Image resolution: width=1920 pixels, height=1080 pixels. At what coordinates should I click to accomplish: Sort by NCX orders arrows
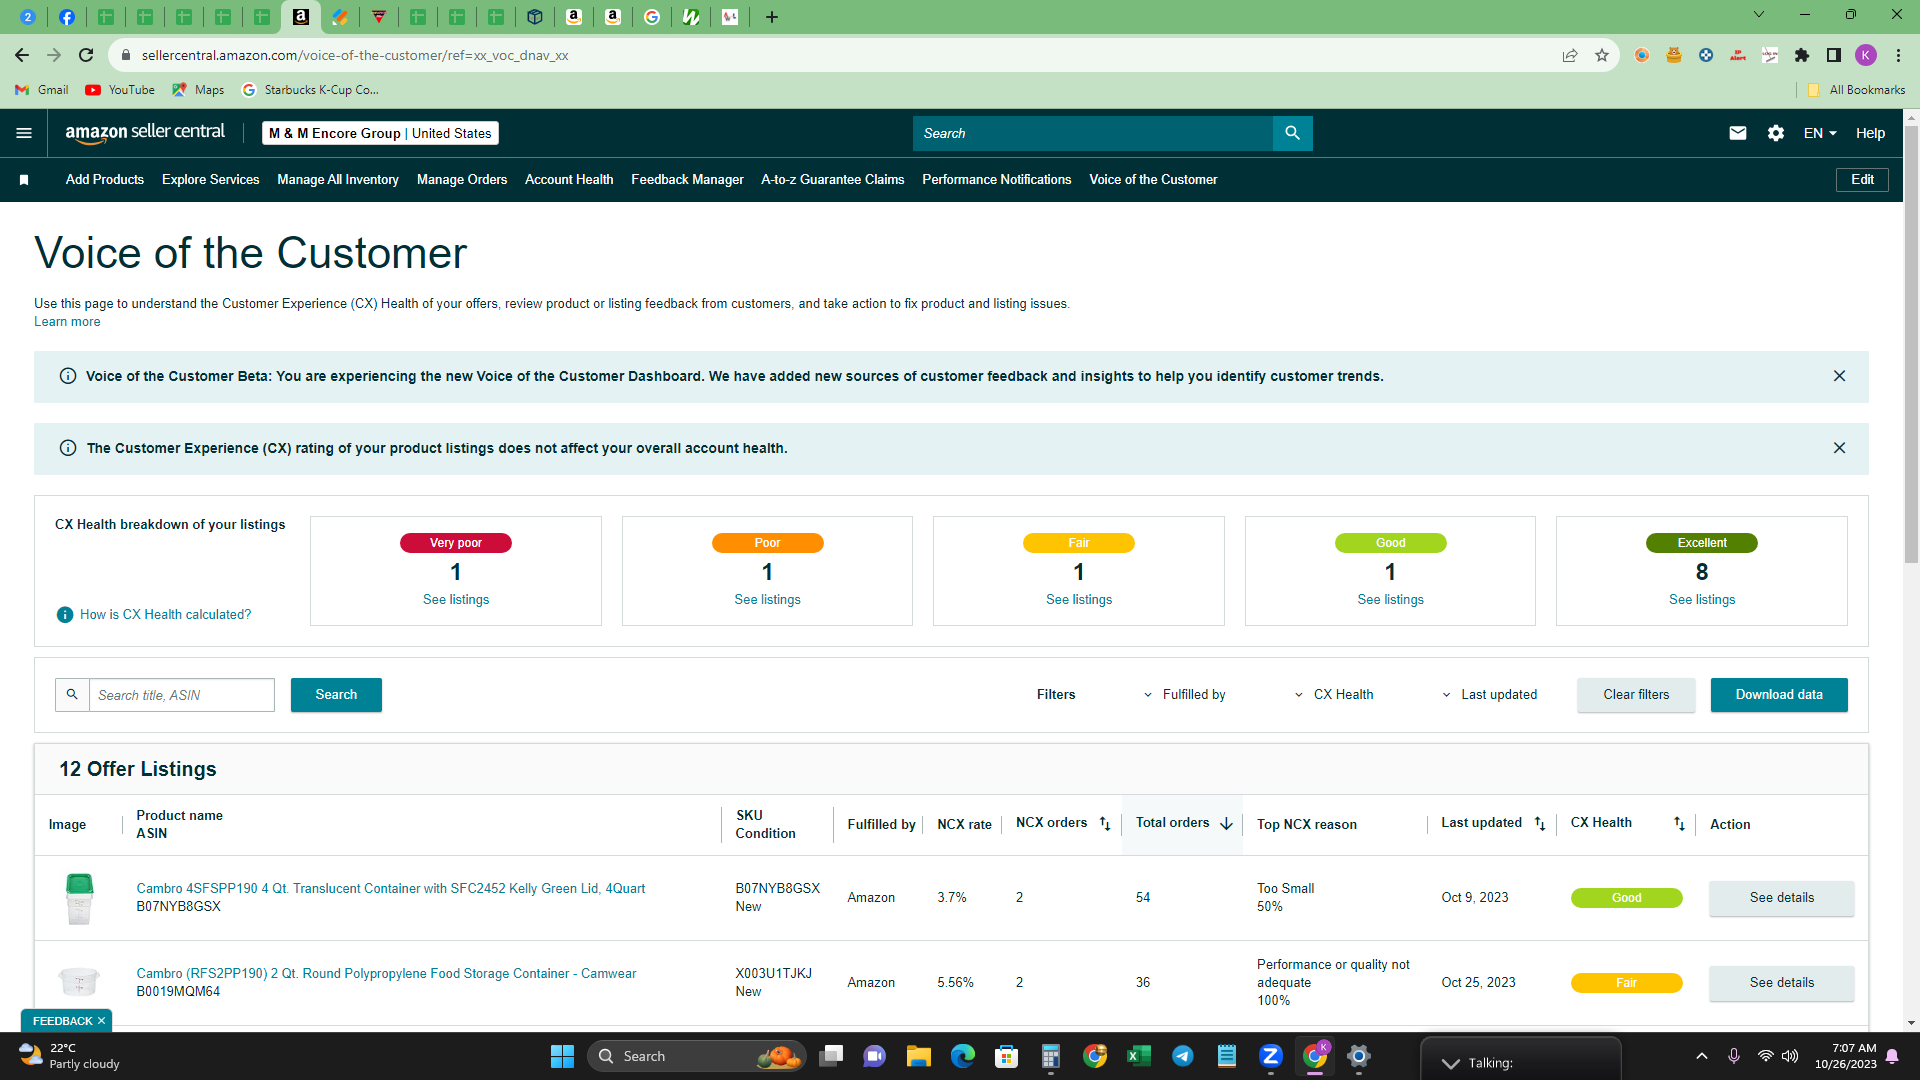coord(1105,824)
